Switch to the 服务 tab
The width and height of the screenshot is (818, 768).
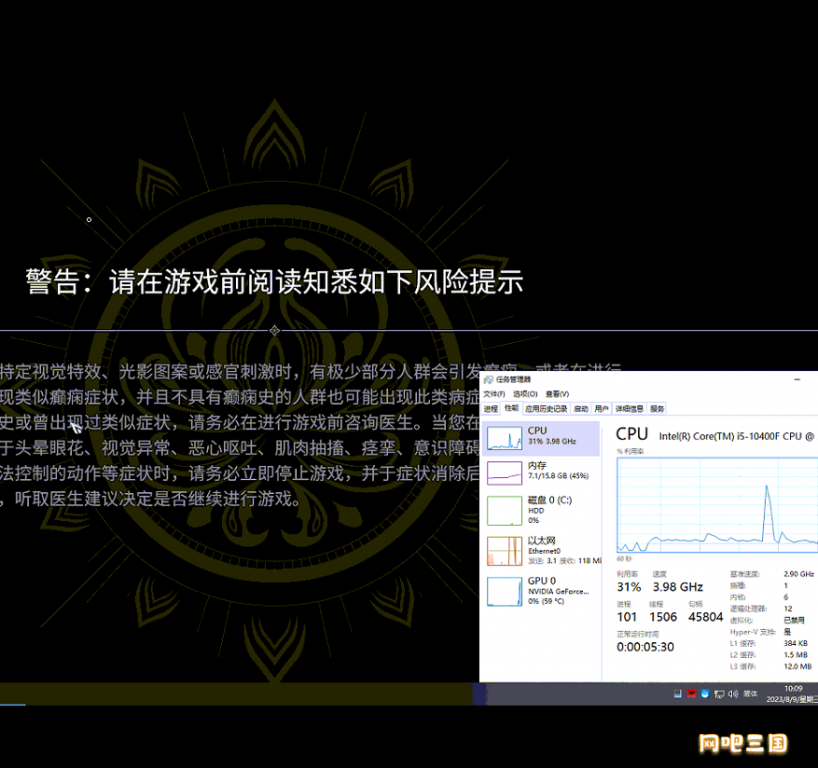click(x=657, y=409)
